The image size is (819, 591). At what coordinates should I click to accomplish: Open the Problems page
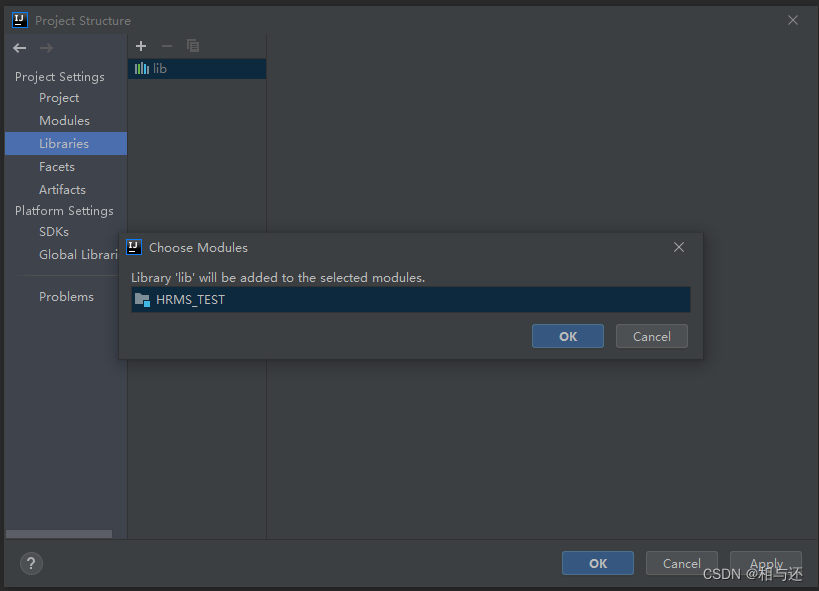[x=66, y=296]
